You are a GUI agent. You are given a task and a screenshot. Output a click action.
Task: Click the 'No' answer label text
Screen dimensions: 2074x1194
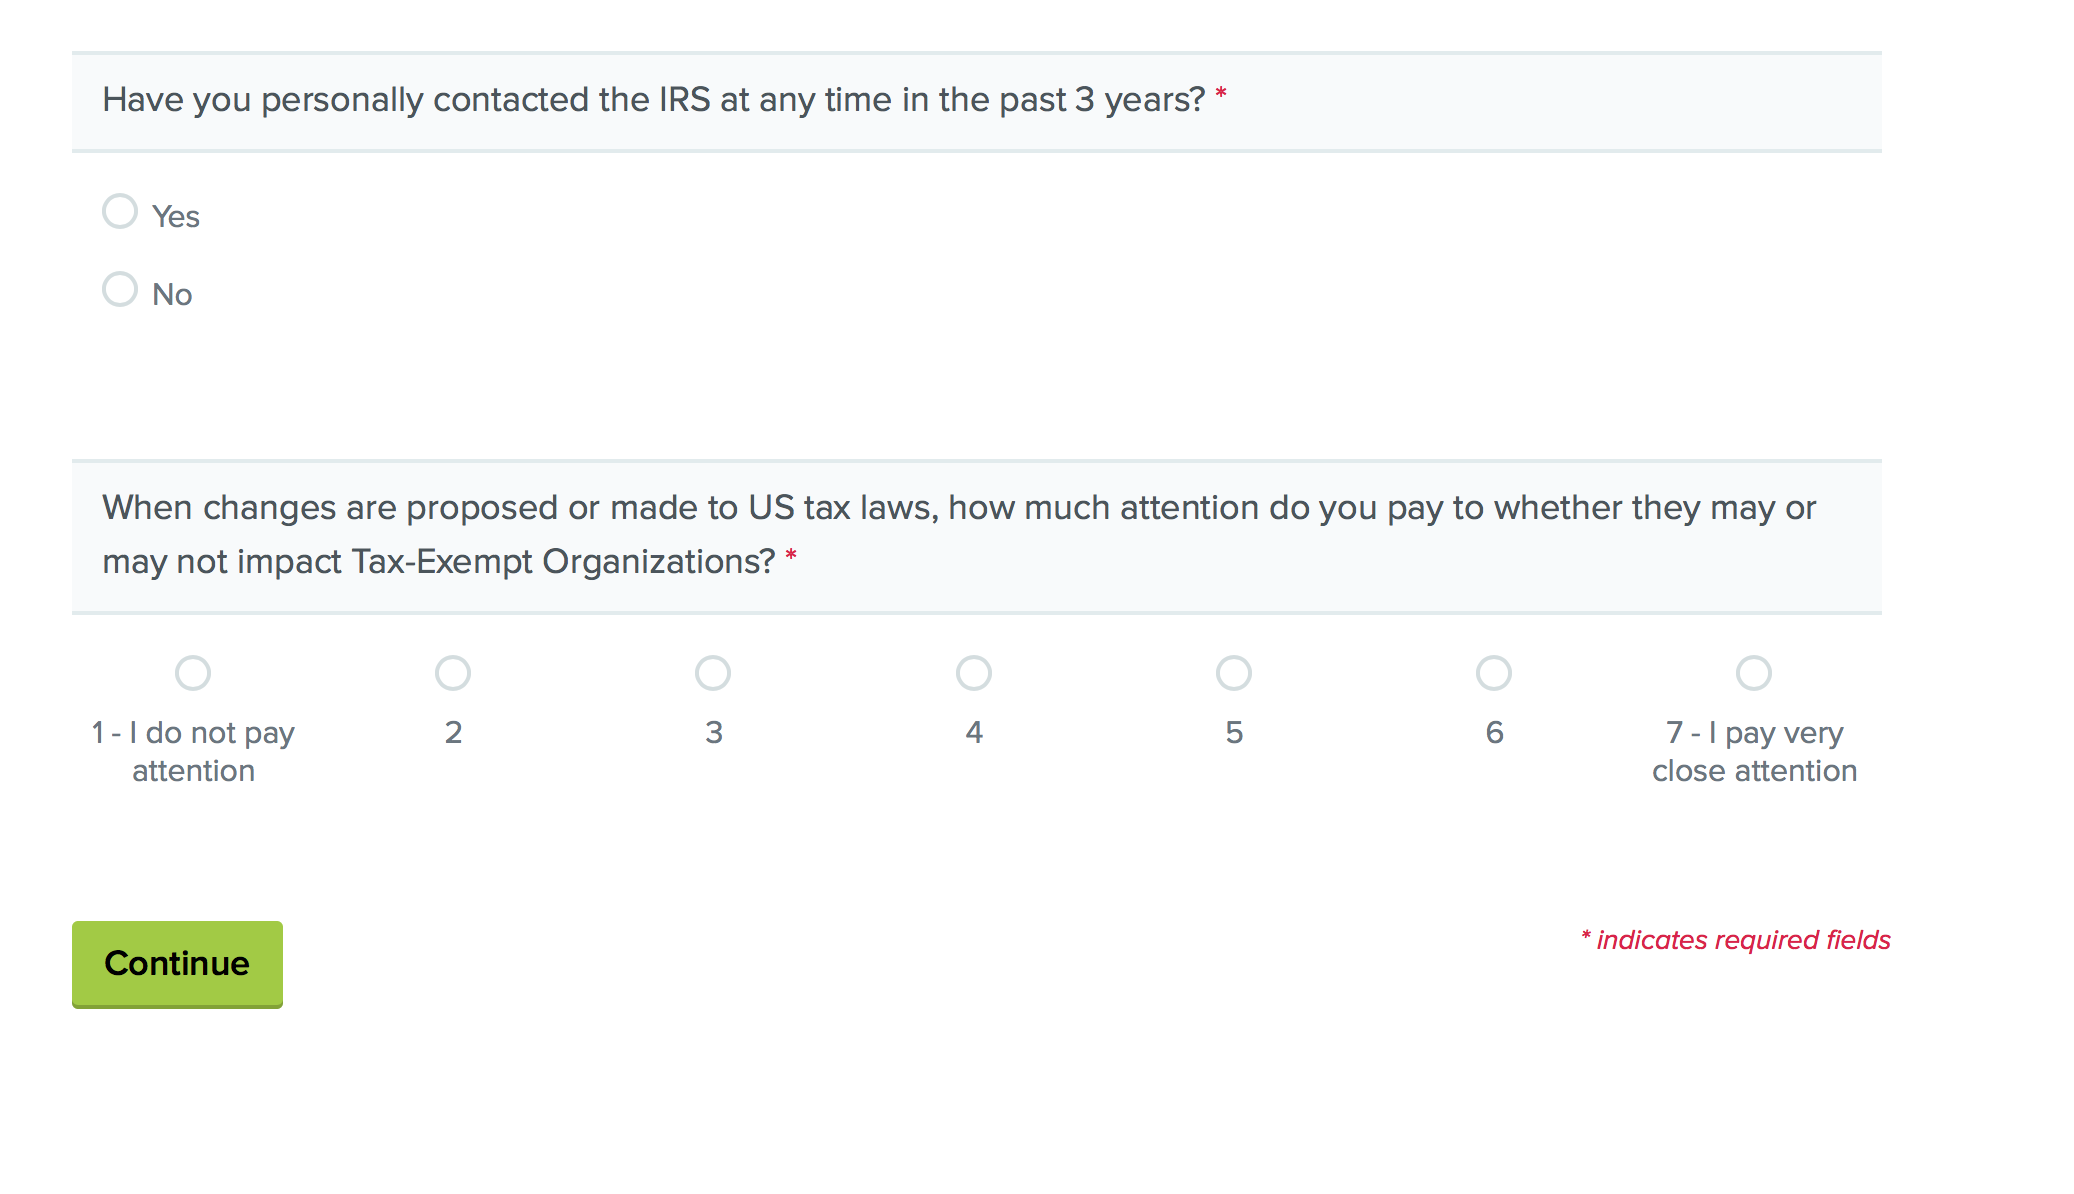(x=172, y=294)
